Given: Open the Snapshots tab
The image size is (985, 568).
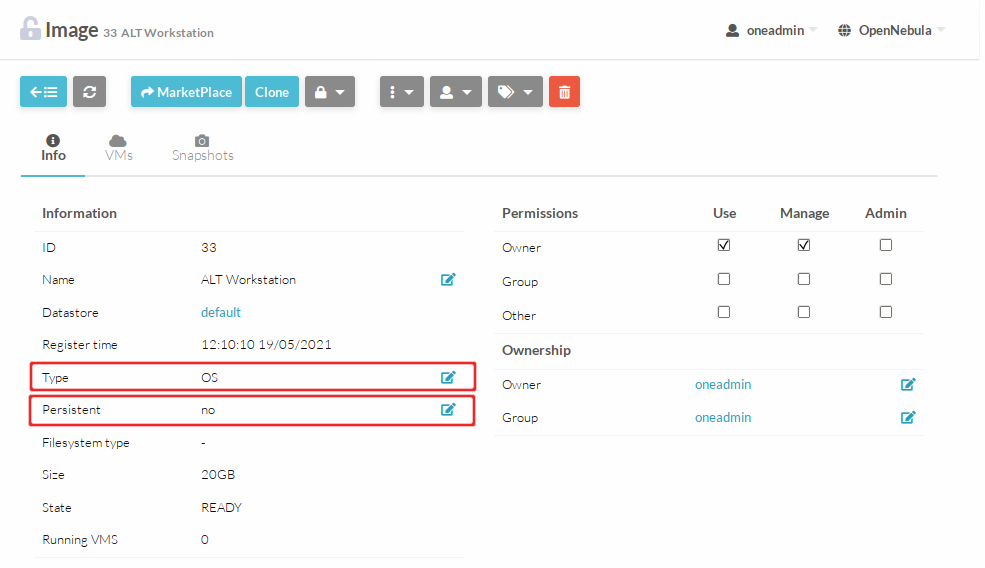Looking at the screenshot, I should click(202, 148).
